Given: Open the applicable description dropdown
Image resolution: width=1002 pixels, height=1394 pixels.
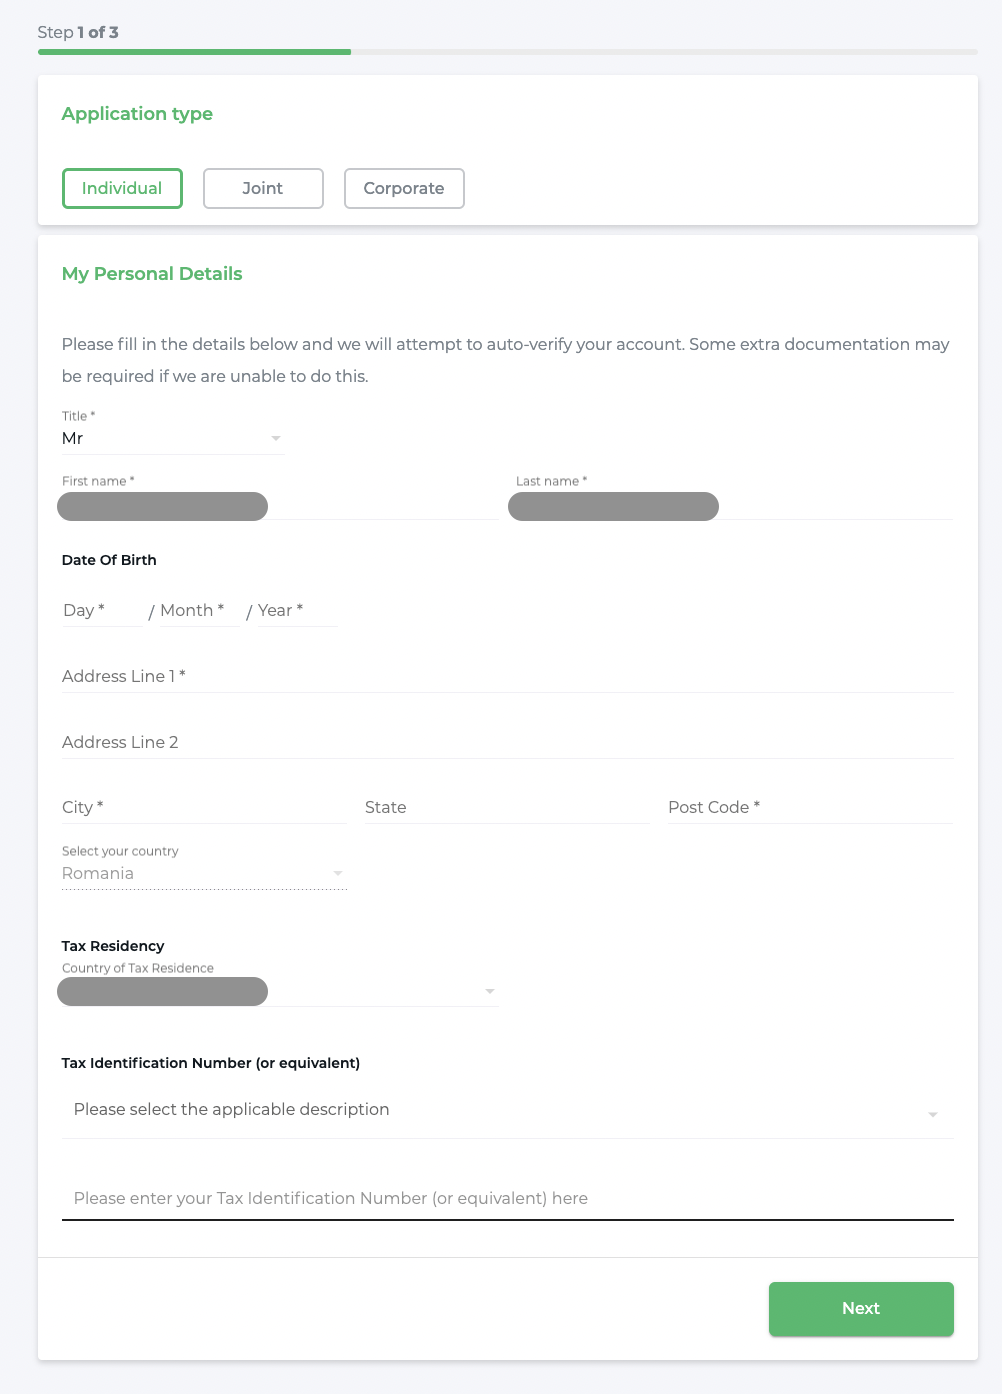Looking at the screenshot, I should pyautogui.click(x=932, y=1114).
